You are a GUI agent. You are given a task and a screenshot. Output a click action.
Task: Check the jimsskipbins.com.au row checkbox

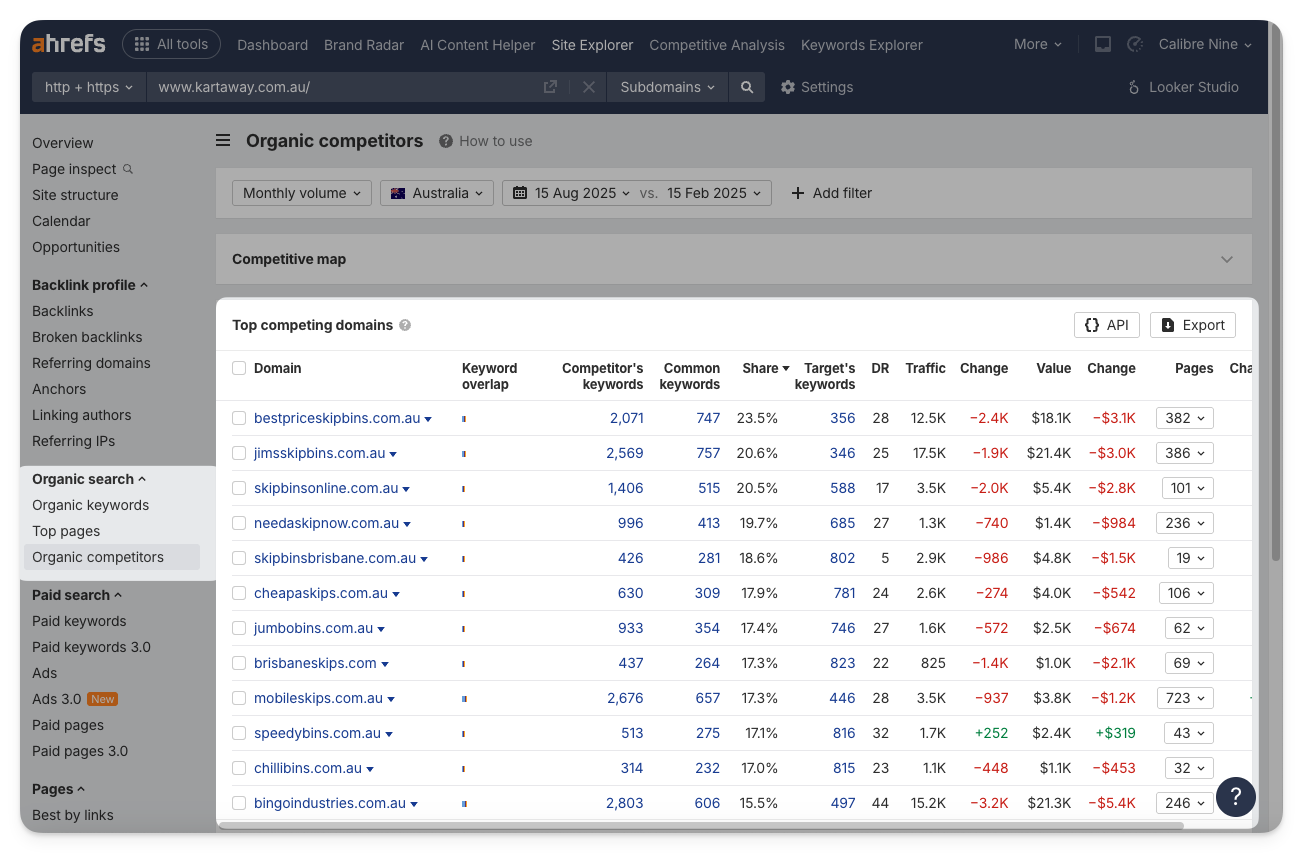pos(239,453)
